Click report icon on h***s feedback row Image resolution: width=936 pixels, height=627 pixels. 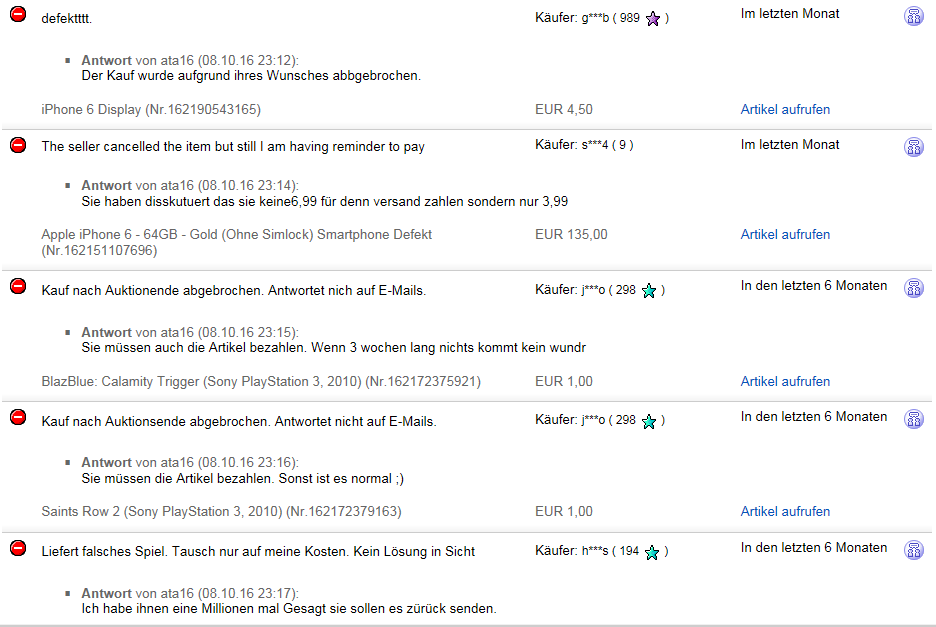pos(913,549)
